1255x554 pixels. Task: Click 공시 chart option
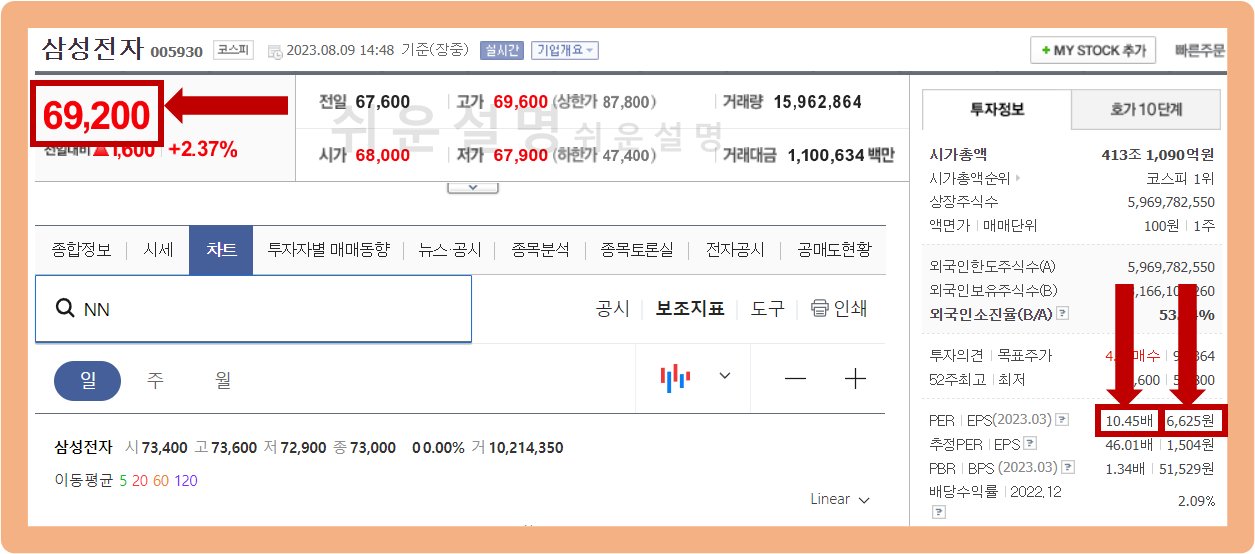click(613, 309)
